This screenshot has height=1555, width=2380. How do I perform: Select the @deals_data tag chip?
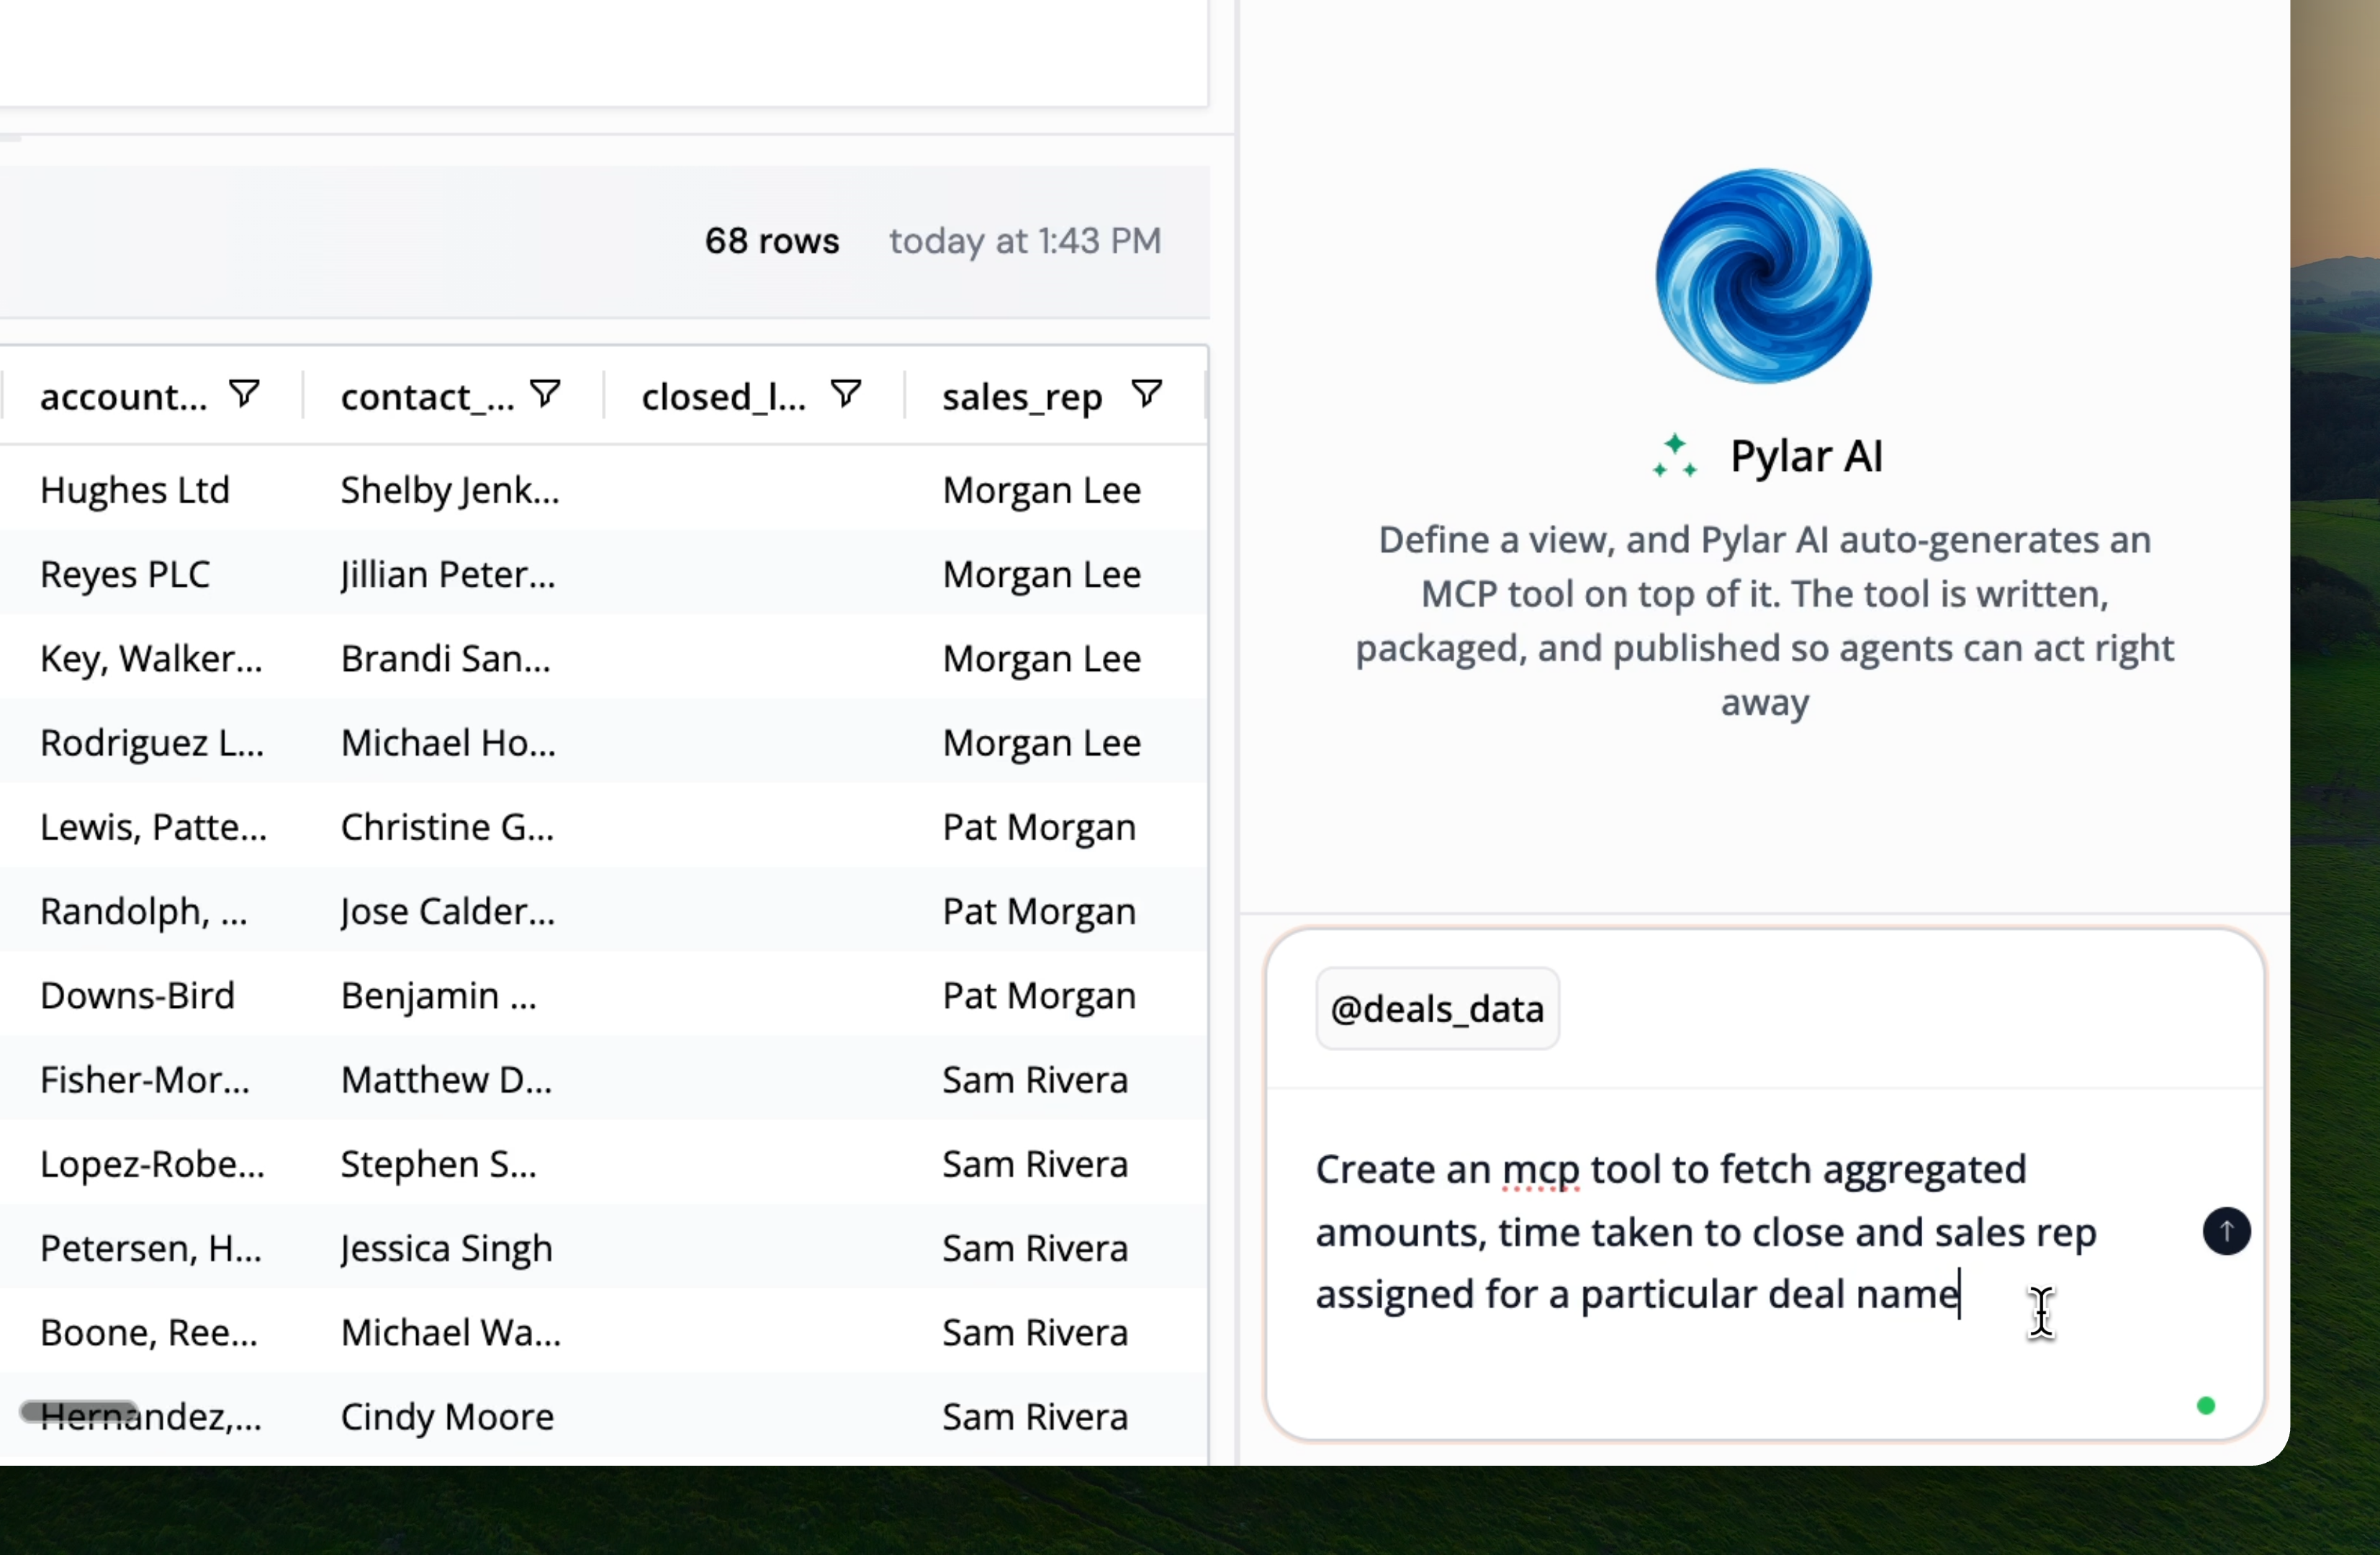pyautogui.click(x=1437, y=1009)
